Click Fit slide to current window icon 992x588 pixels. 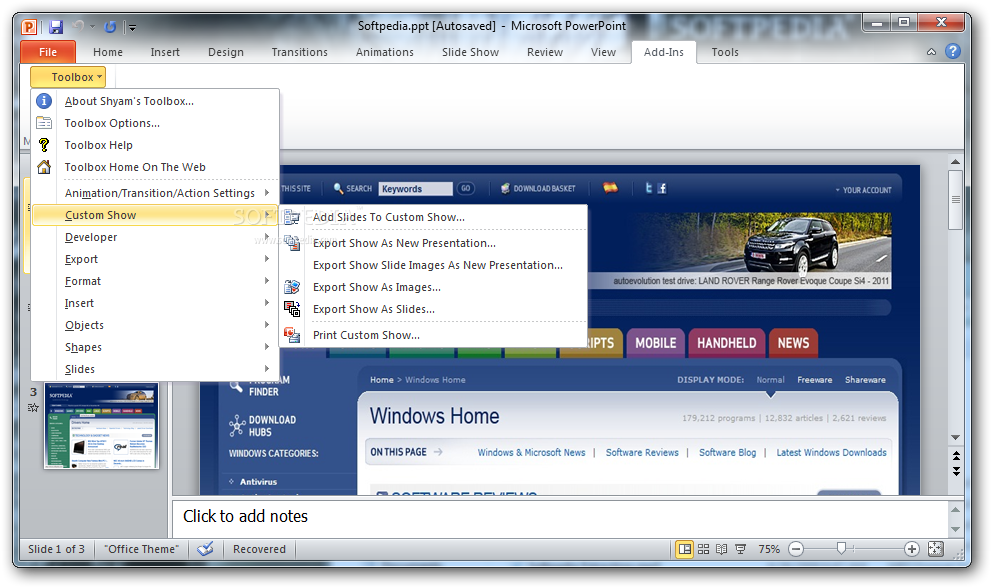click(x=936, y=549)
